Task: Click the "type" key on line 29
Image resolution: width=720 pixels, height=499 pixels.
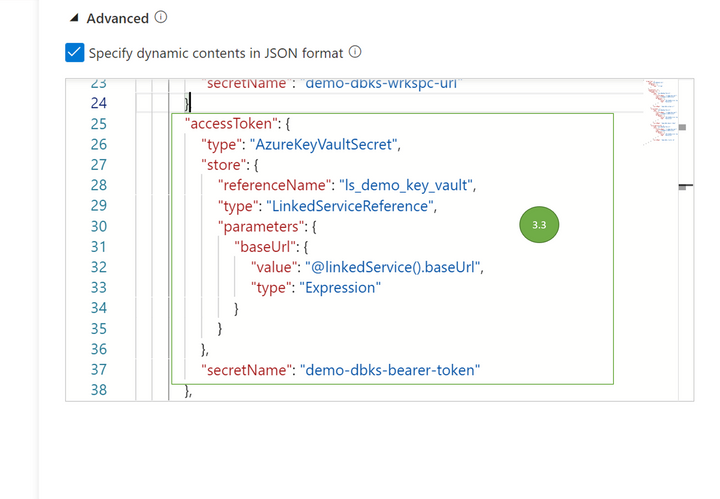Action: point(238,206)
